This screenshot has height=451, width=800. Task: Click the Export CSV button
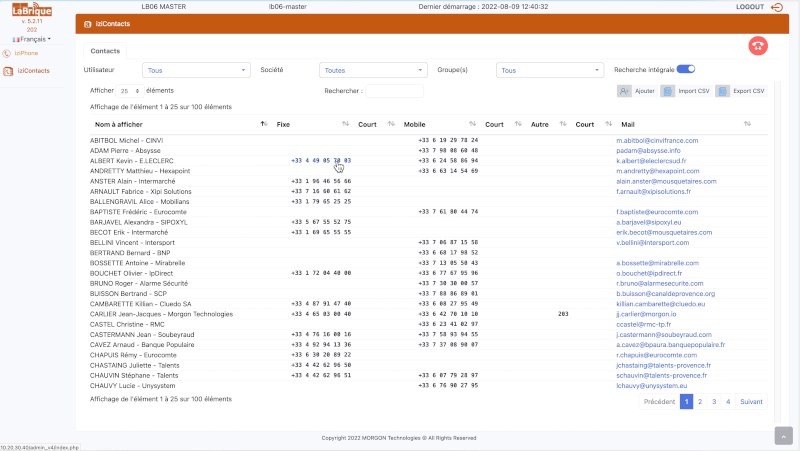(741, 91)
